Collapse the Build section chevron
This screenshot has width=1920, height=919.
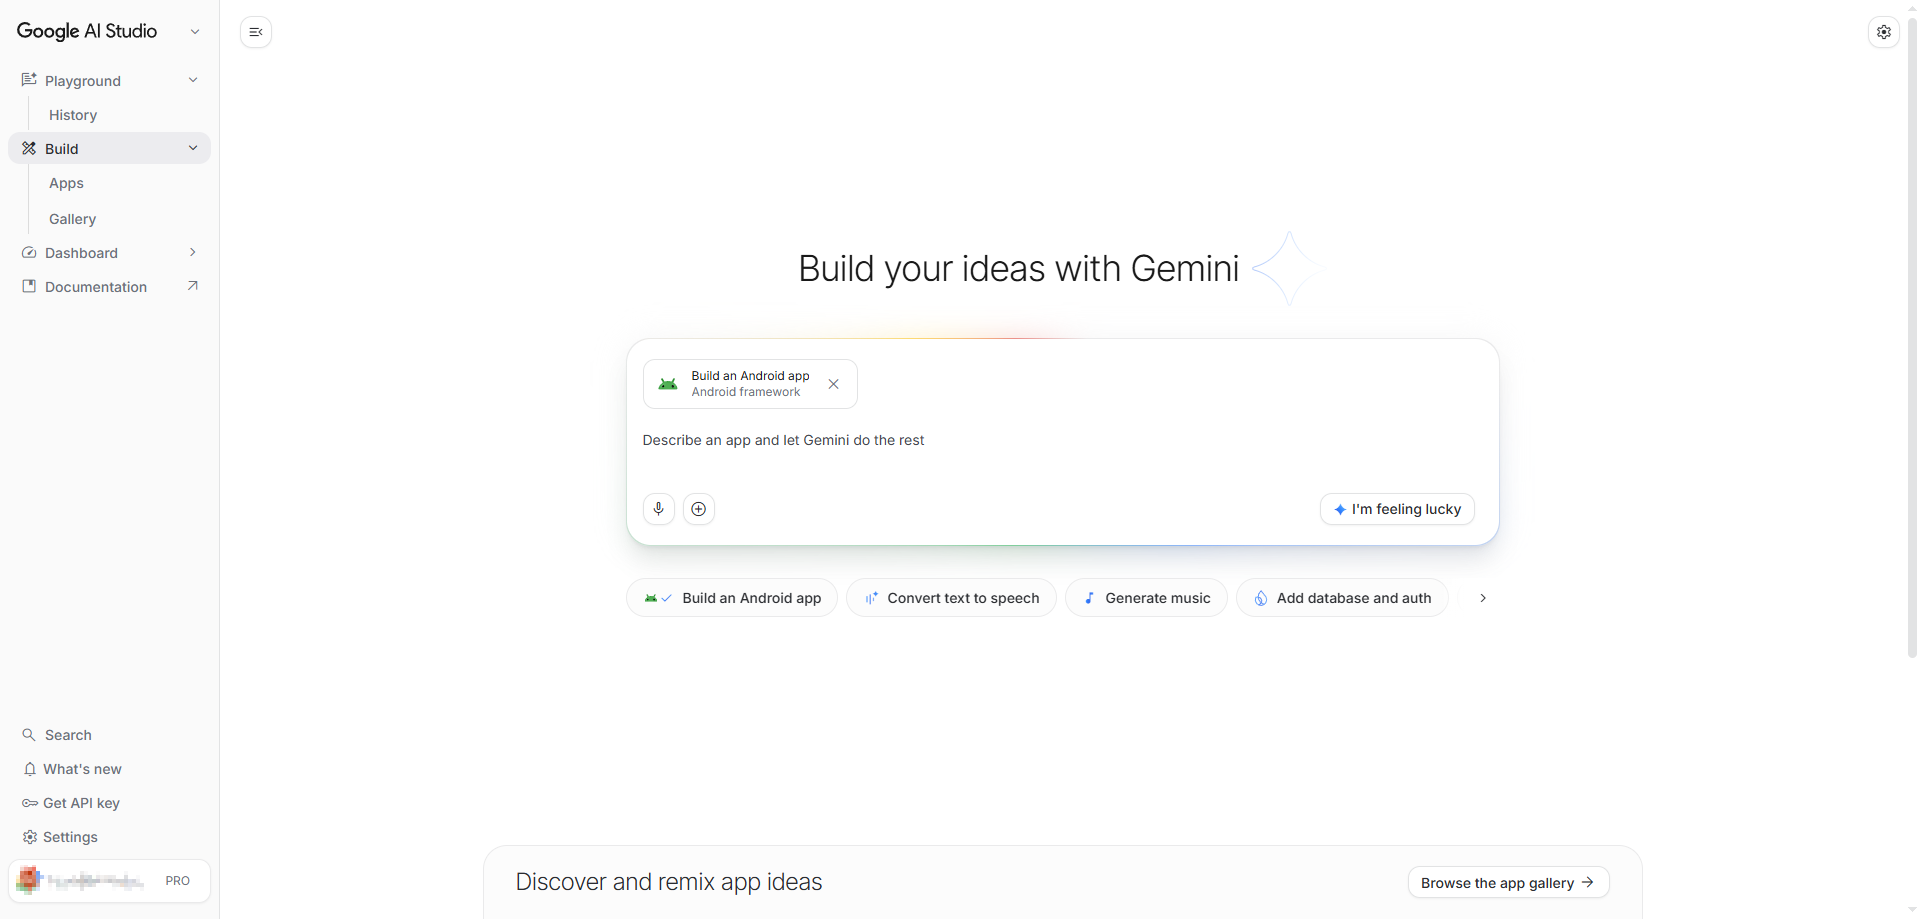click(193, 148)
